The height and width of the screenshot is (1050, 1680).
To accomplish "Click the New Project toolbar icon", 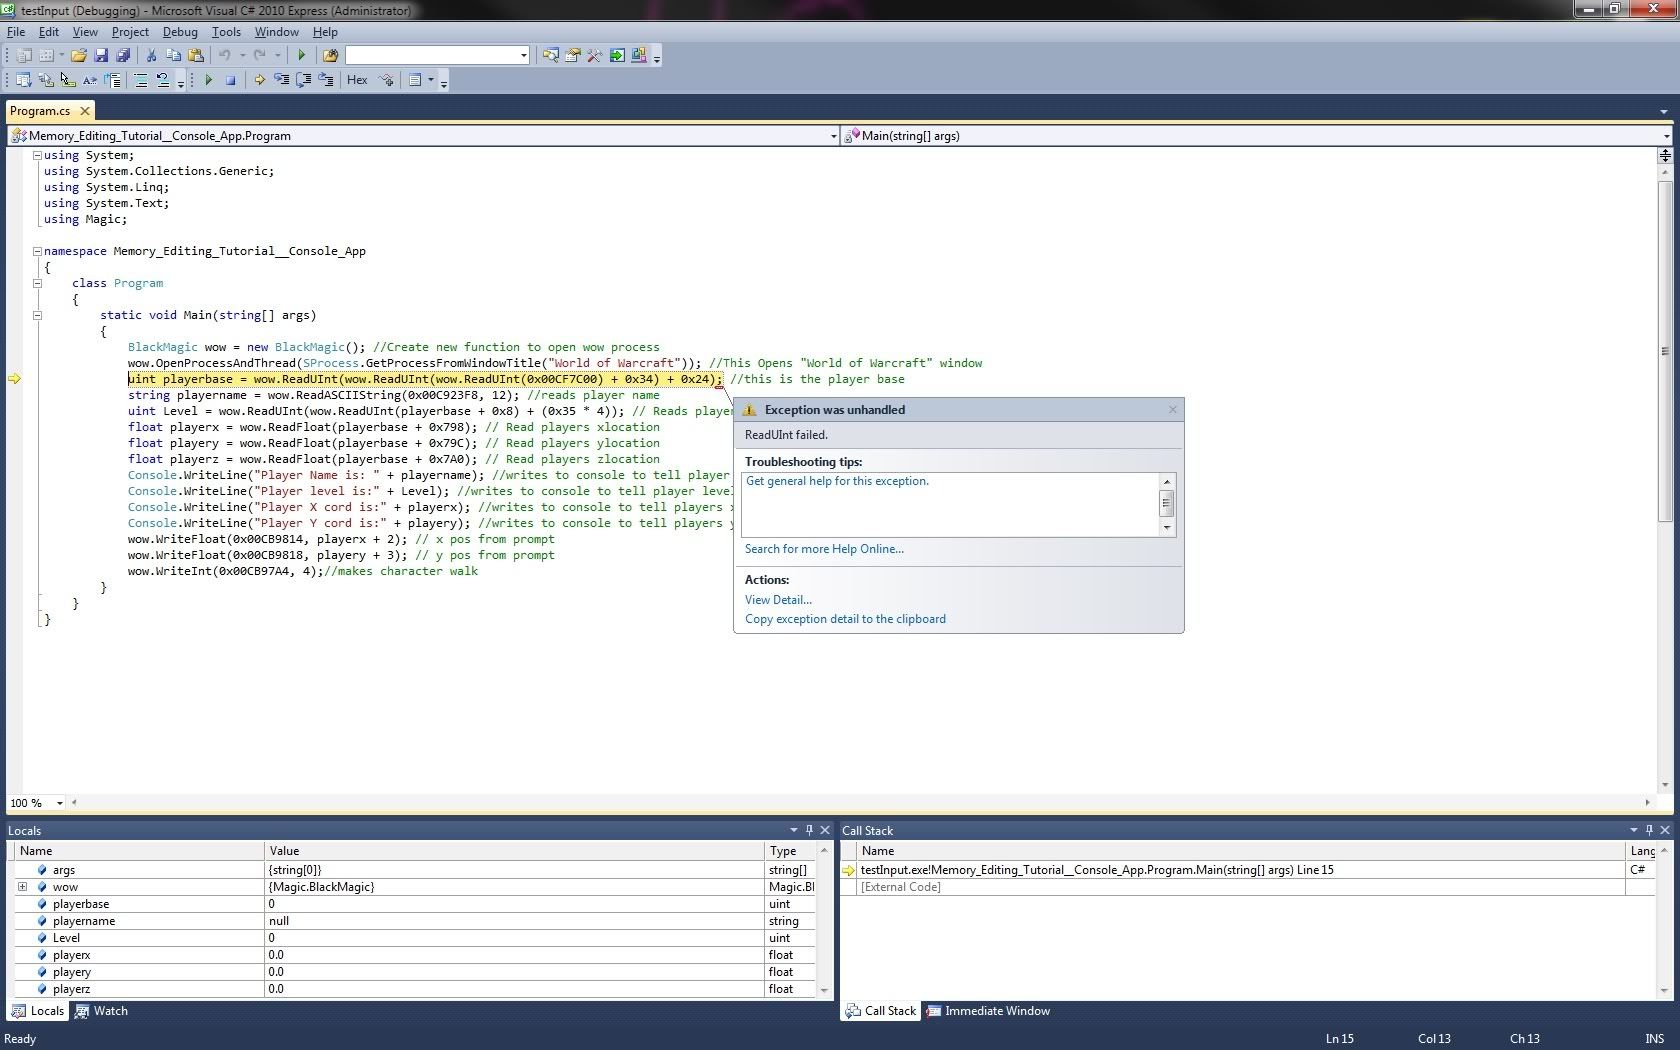I will point(24,55).
